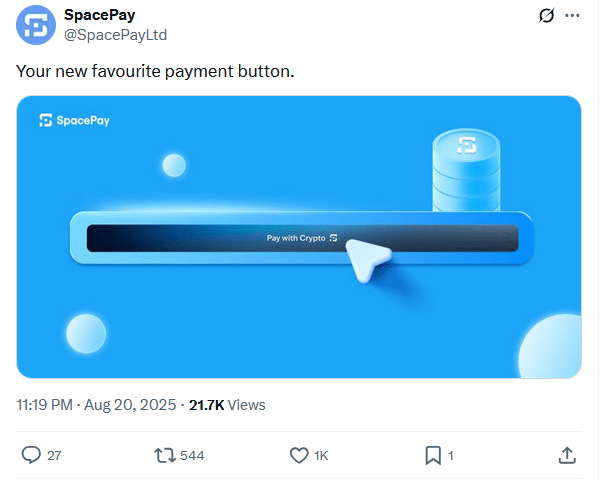The image size is (606, 480).
Task: Click the reply speech bubble icon
Action: click(x=31, y=455)
